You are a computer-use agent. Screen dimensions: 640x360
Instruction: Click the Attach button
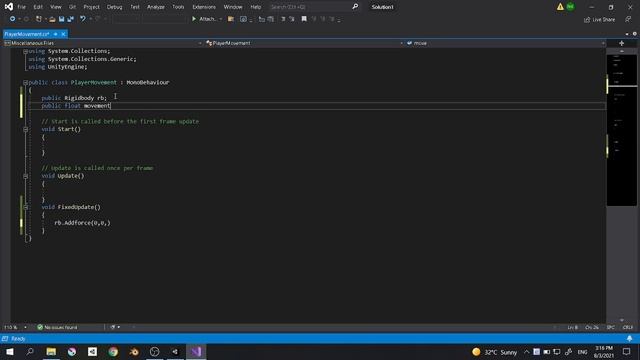click(207, 19)
